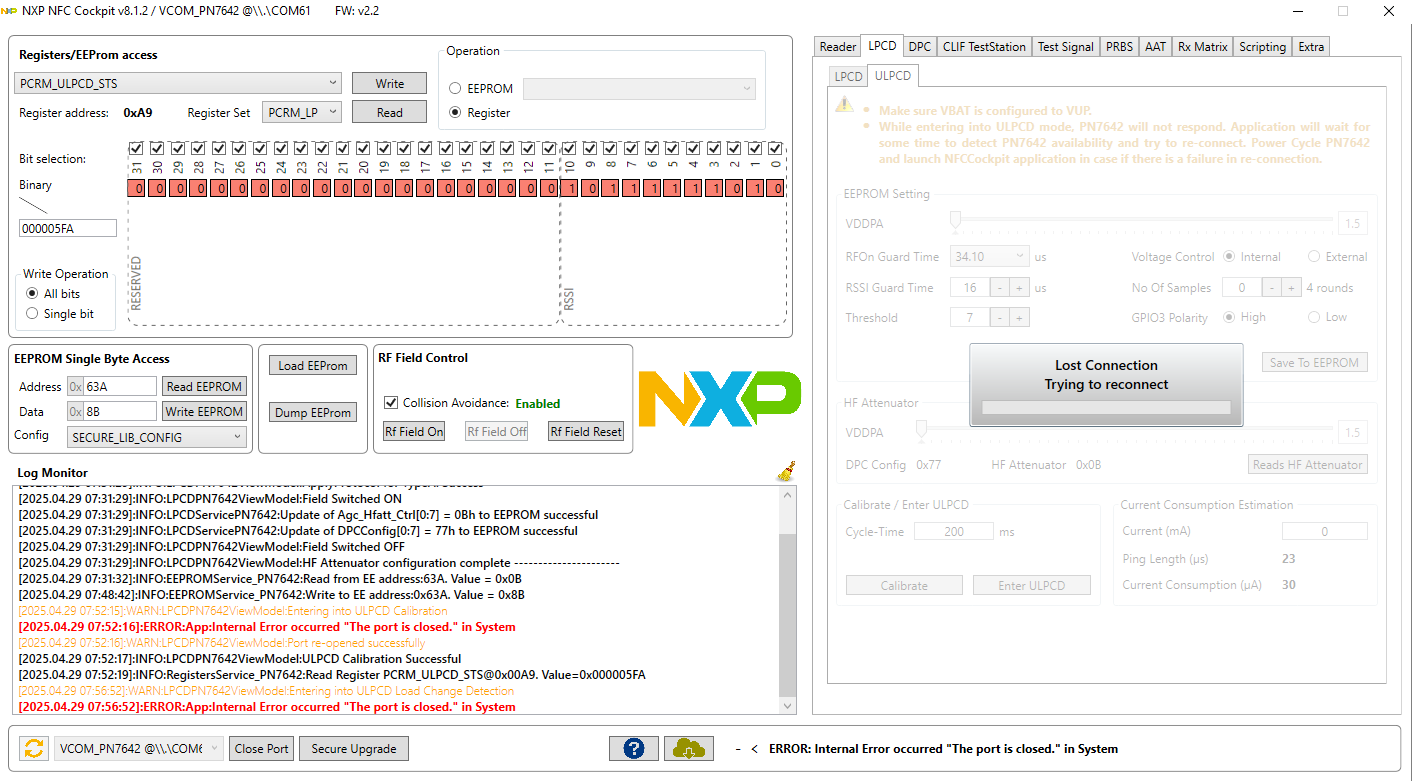
Task: Switch to the Scripting tab
Action: click(1262, 46)
